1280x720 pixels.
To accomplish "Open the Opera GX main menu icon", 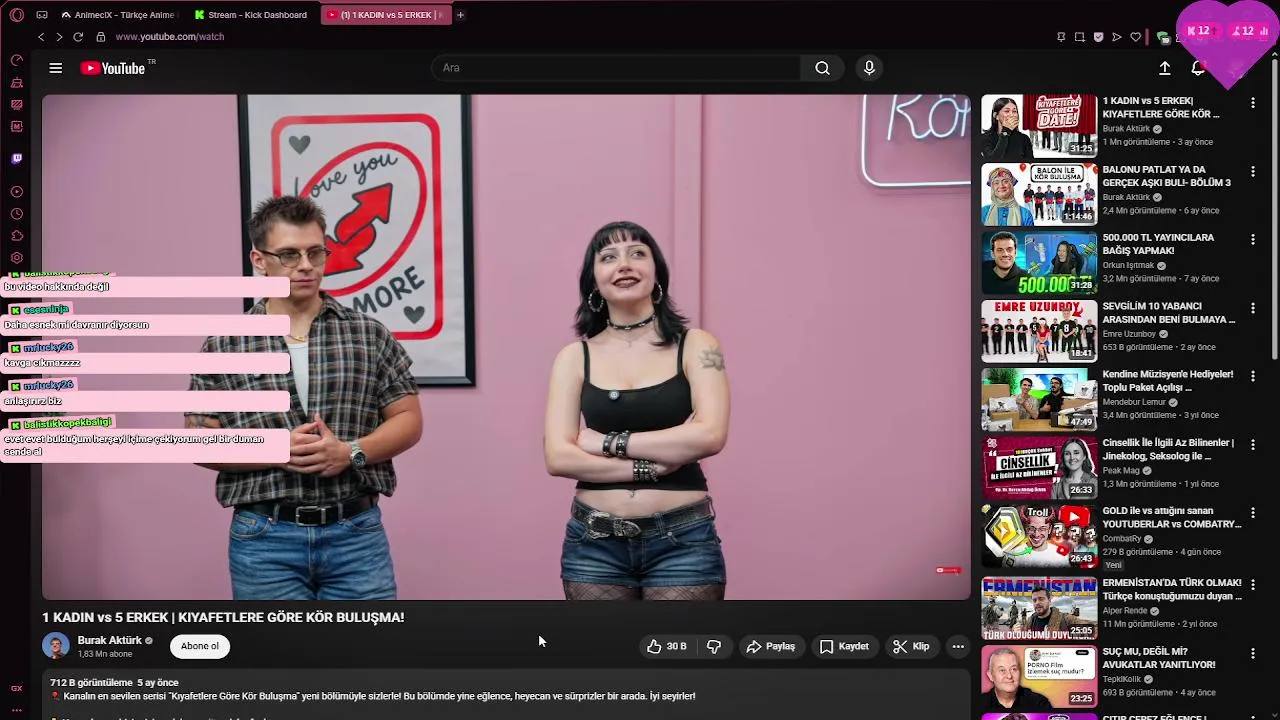I will pos(16,15).
